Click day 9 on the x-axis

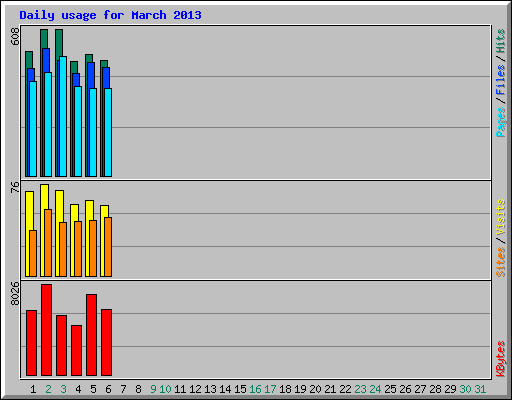point(153,389)
